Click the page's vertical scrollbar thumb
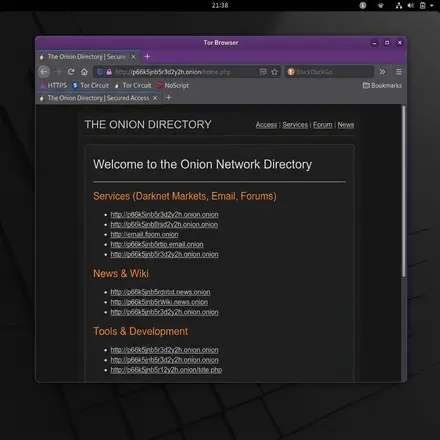Viewport: 440px width, 440px height. click(404, 191)
